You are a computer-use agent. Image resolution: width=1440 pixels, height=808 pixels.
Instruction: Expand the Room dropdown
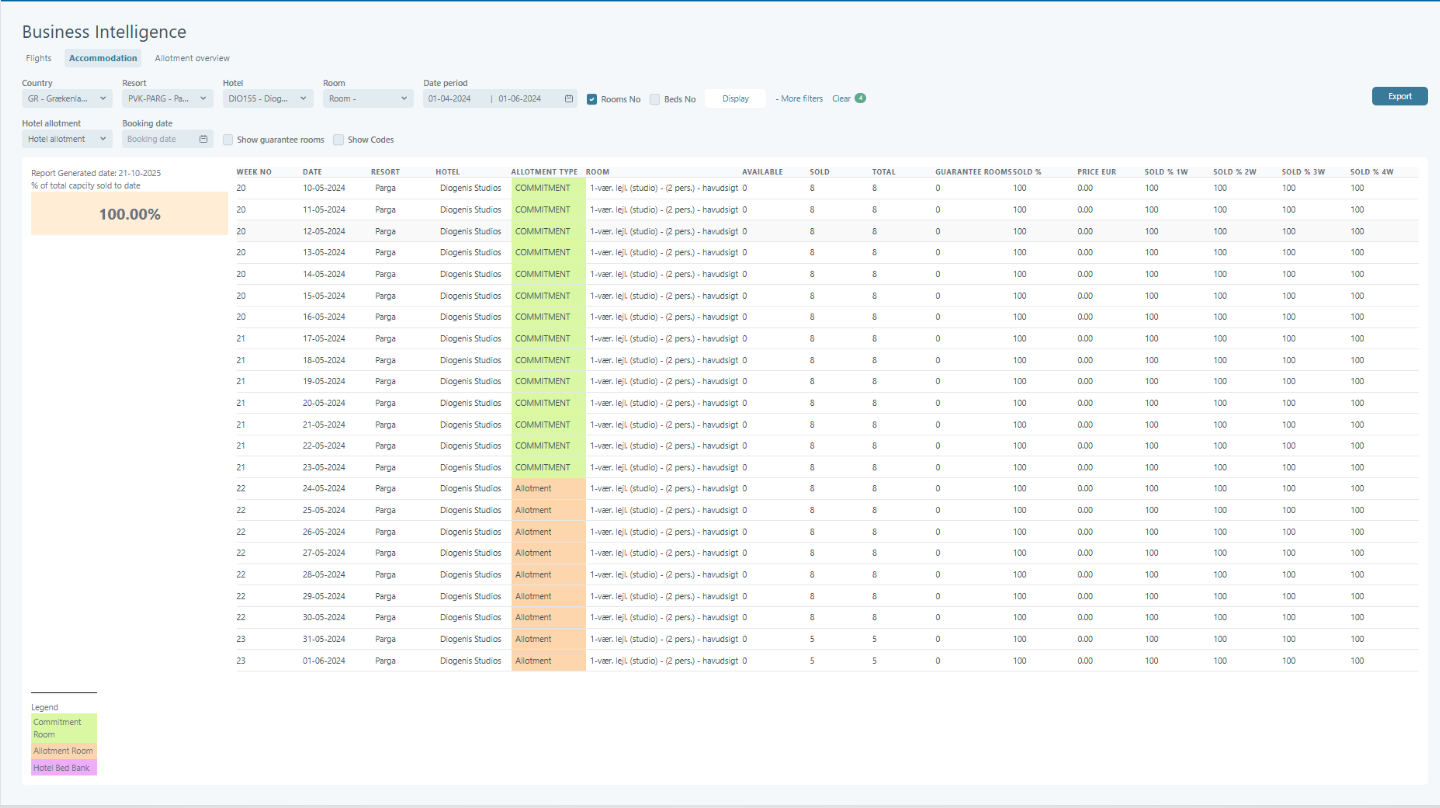coord(367,99)
